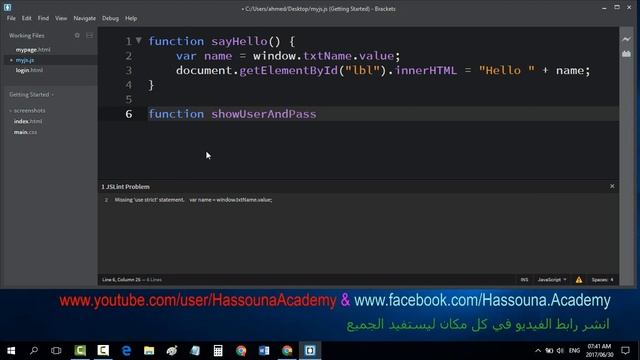The image size is (640, 360).
Task: Click the '1 JSLint Problem' panel title
Action: coord(126,187)
